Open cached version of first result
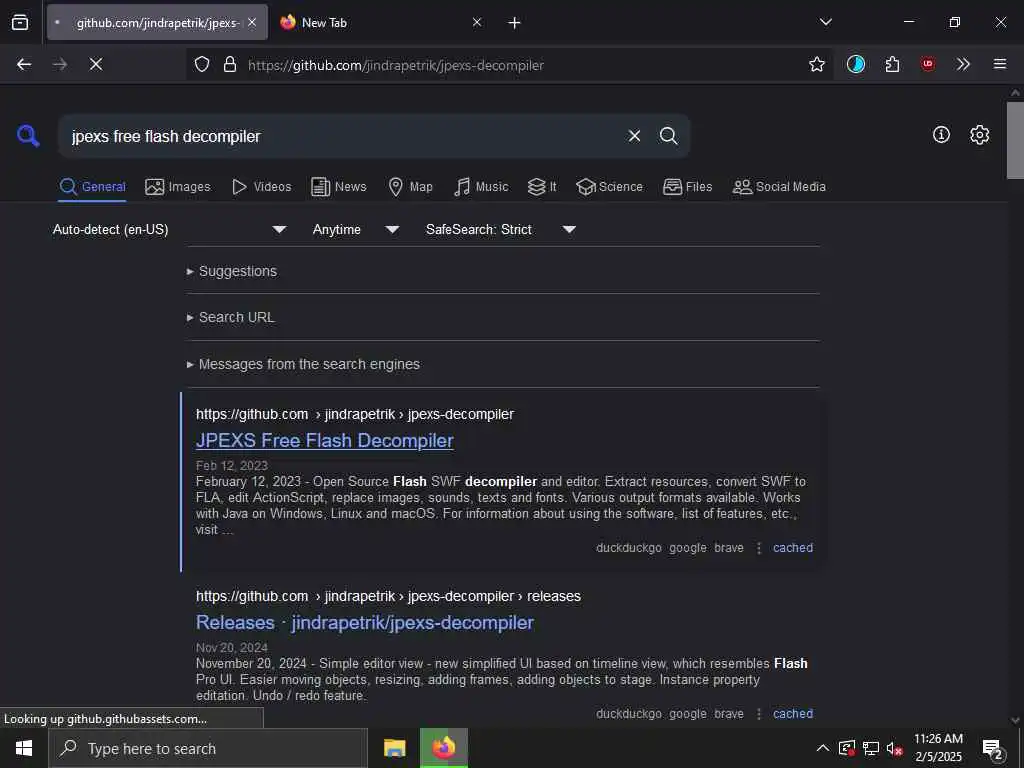The height and width of the screenshot is (768, 1024). click(x=793, y=548)
